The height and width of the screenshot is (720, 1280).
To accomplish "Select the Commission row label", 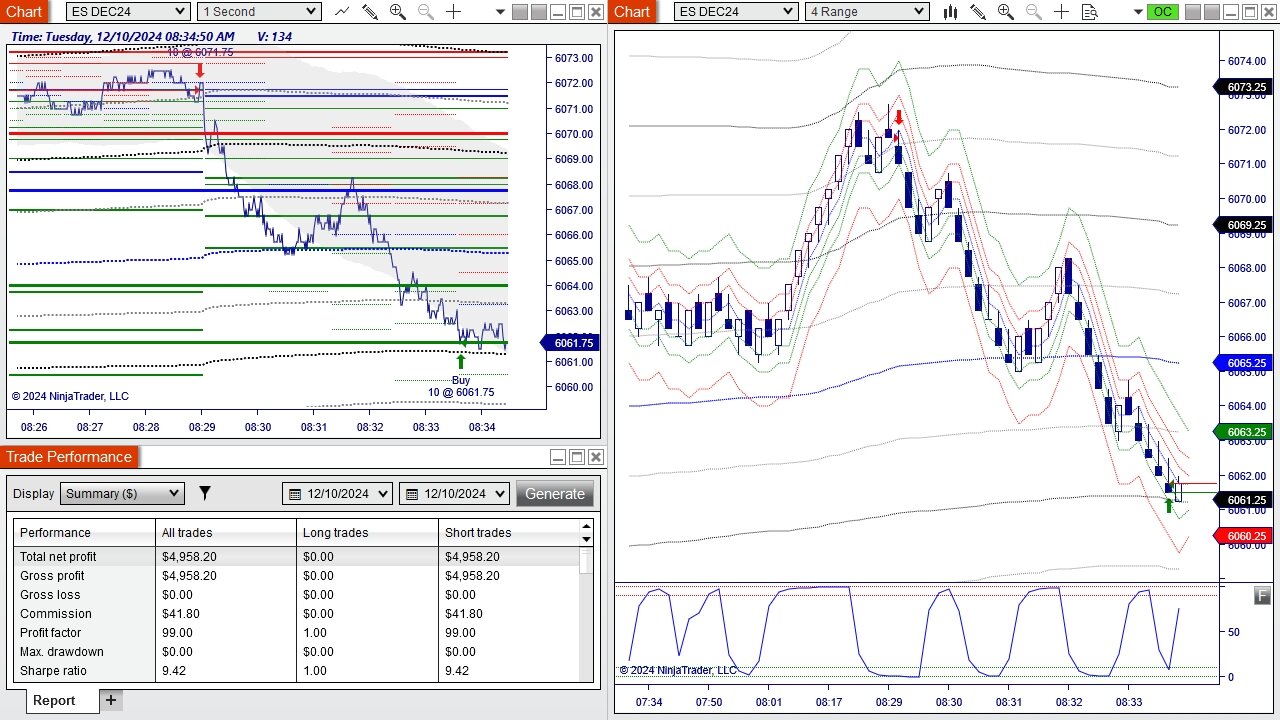I will (55, 614).
